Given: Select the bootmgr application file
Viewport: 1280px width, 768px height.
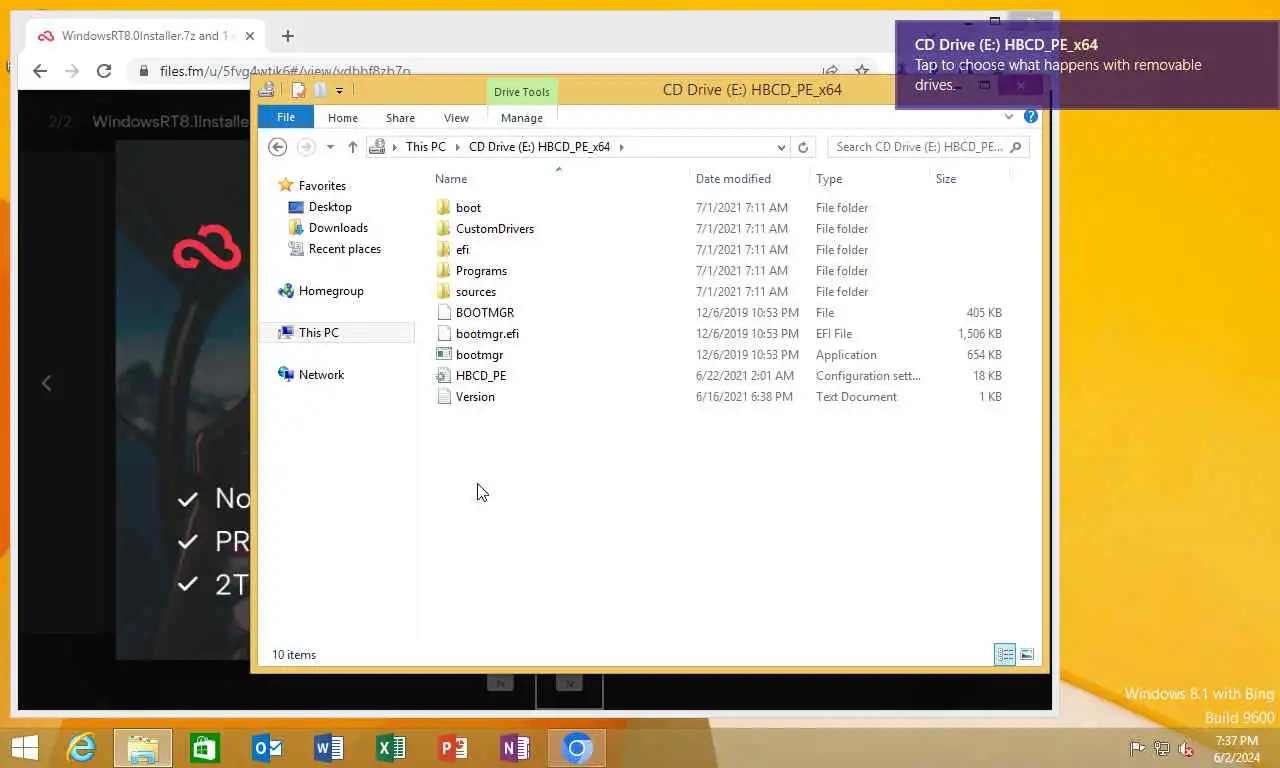Looking at the screenshot, I should click(x=479, y=355).
